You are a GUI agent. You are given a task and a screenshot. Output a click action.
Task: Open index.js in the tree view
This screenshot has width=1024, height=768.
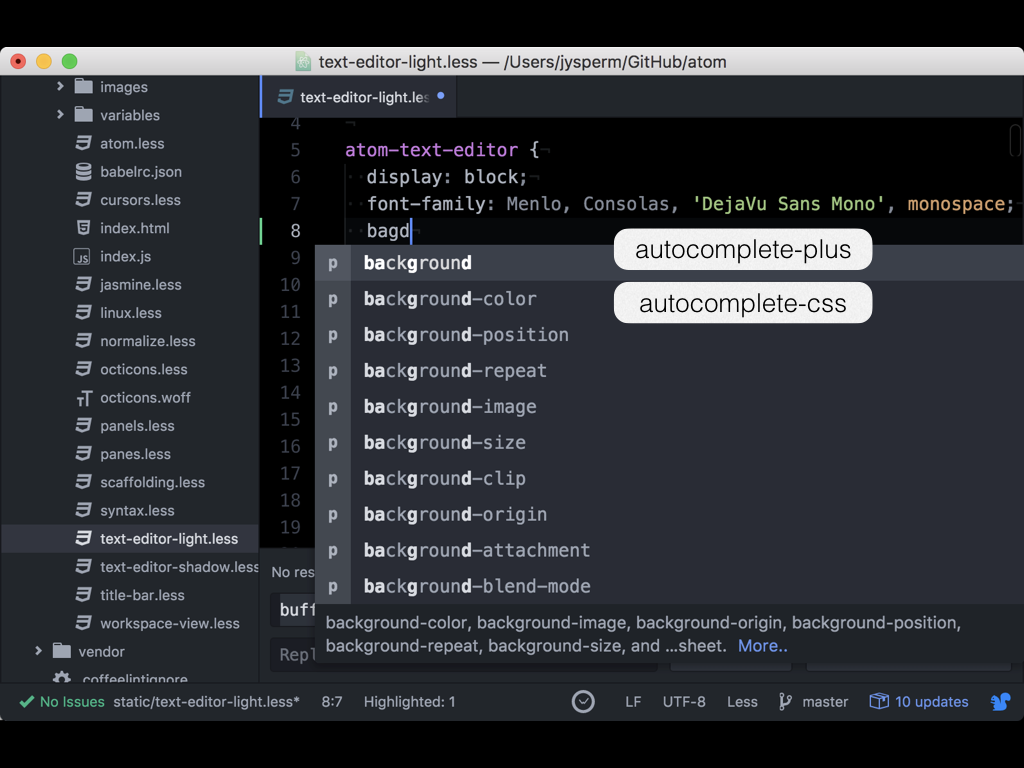[x=125, y=256]
